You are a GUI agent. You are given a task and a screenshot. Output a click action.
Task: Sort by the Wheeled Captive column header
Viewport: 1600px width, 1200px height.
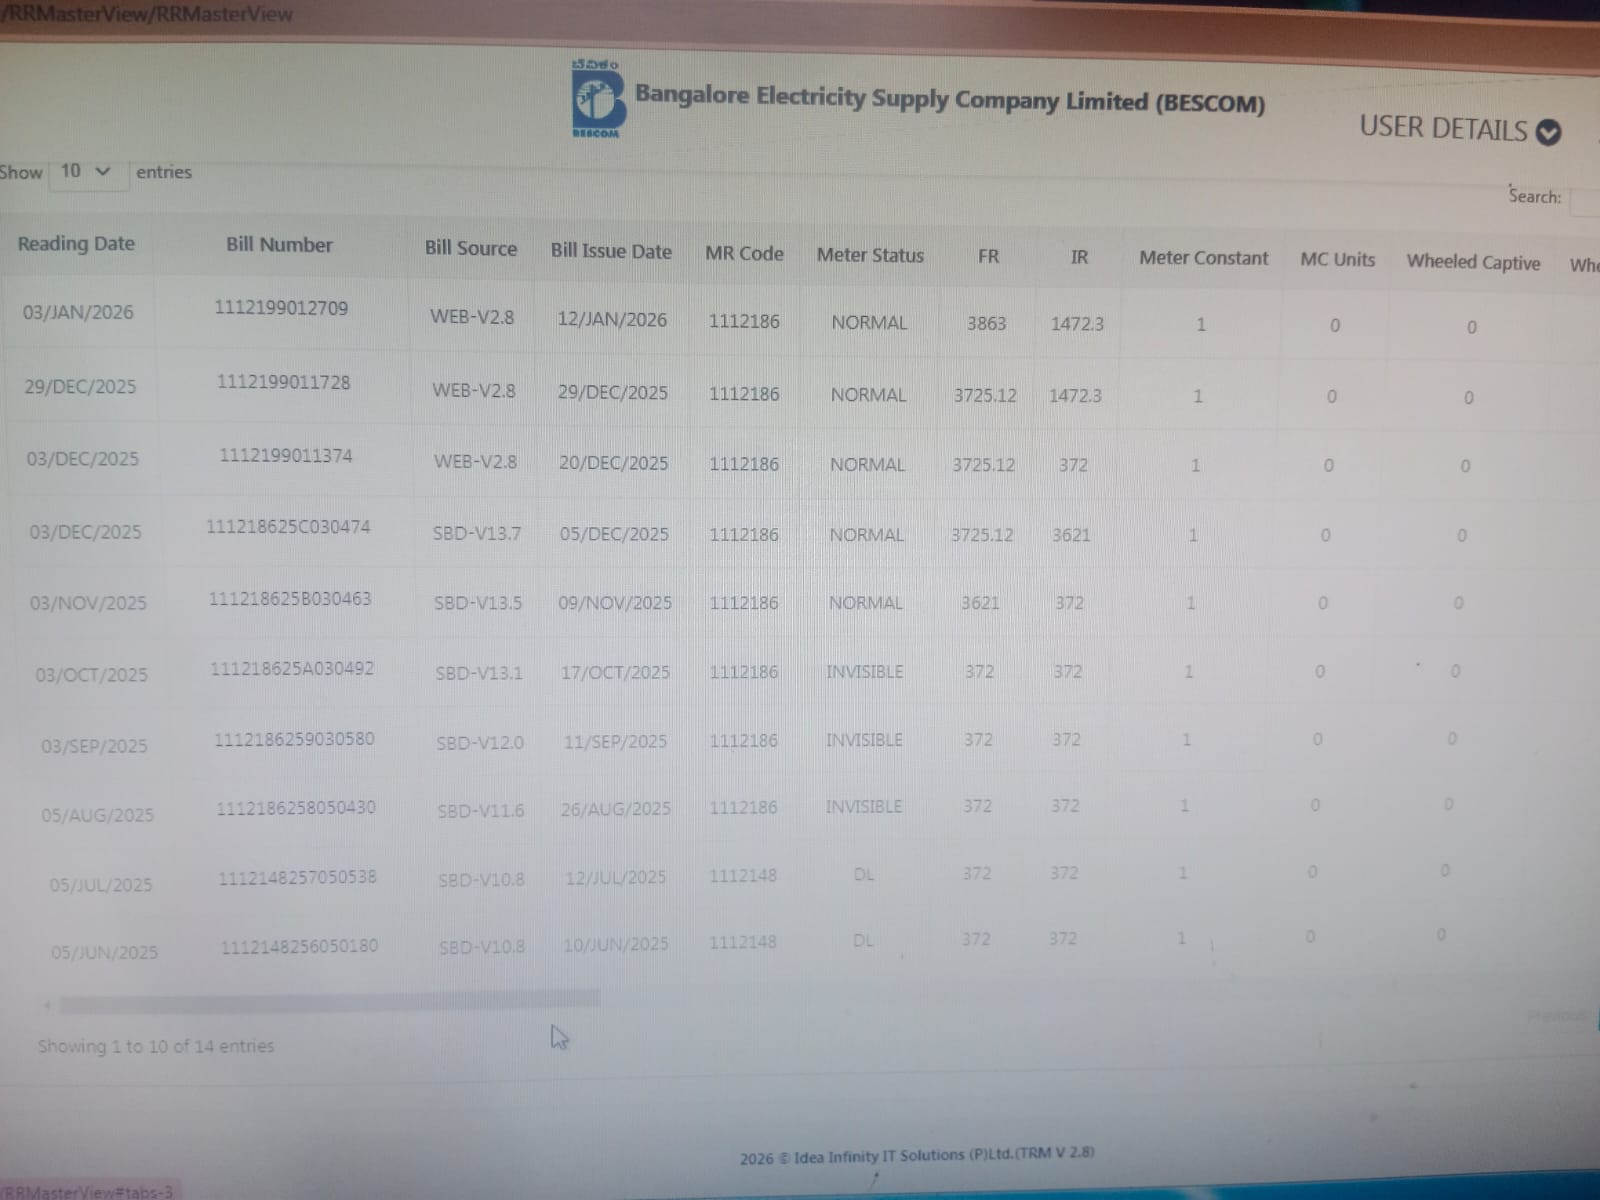pos(1473,262)
